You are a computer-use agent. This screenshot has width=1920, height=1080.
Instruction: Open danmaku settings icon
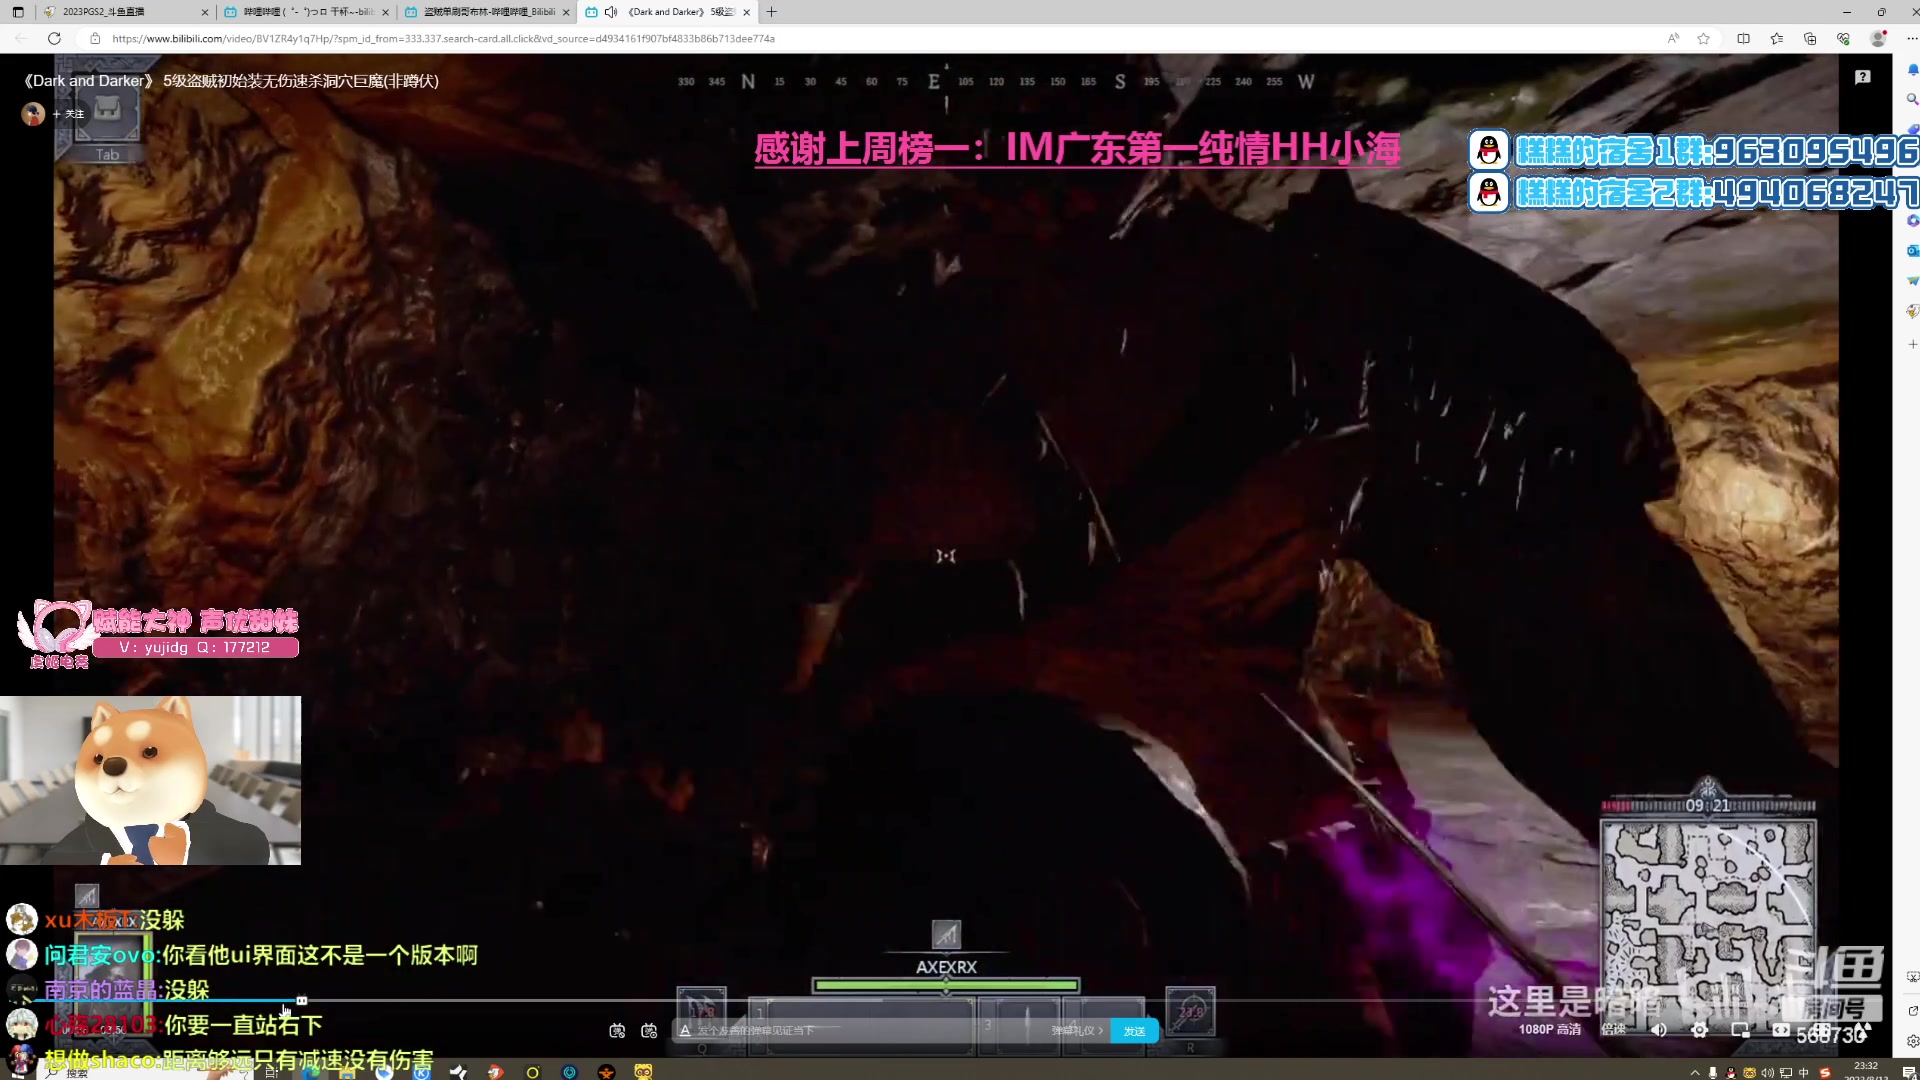[649, 1030]
